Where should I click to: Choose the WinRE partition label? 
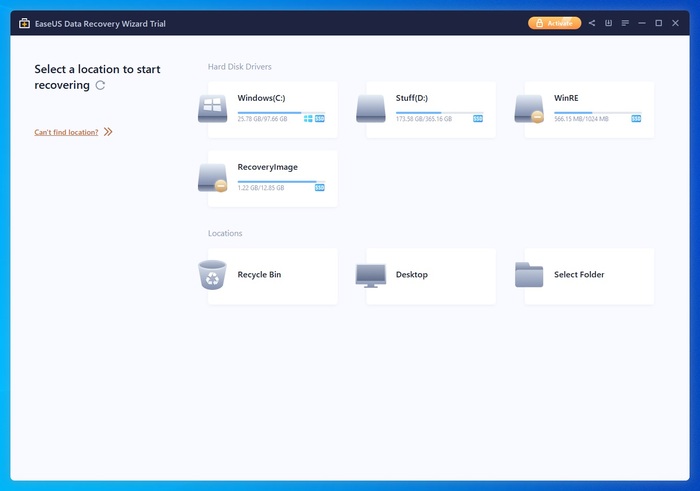(566, 98)
